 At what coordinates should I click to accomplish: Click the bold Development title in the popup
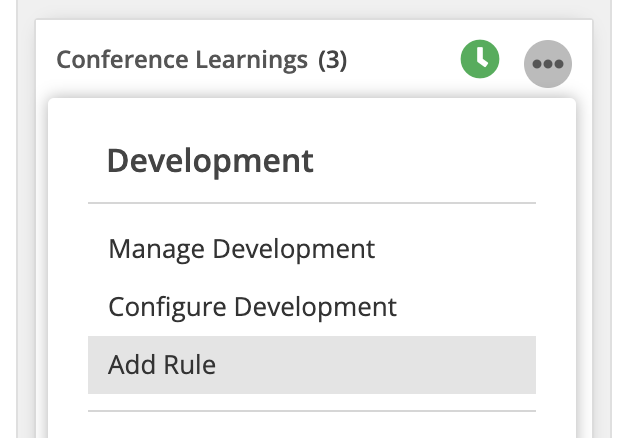[210, 161]
